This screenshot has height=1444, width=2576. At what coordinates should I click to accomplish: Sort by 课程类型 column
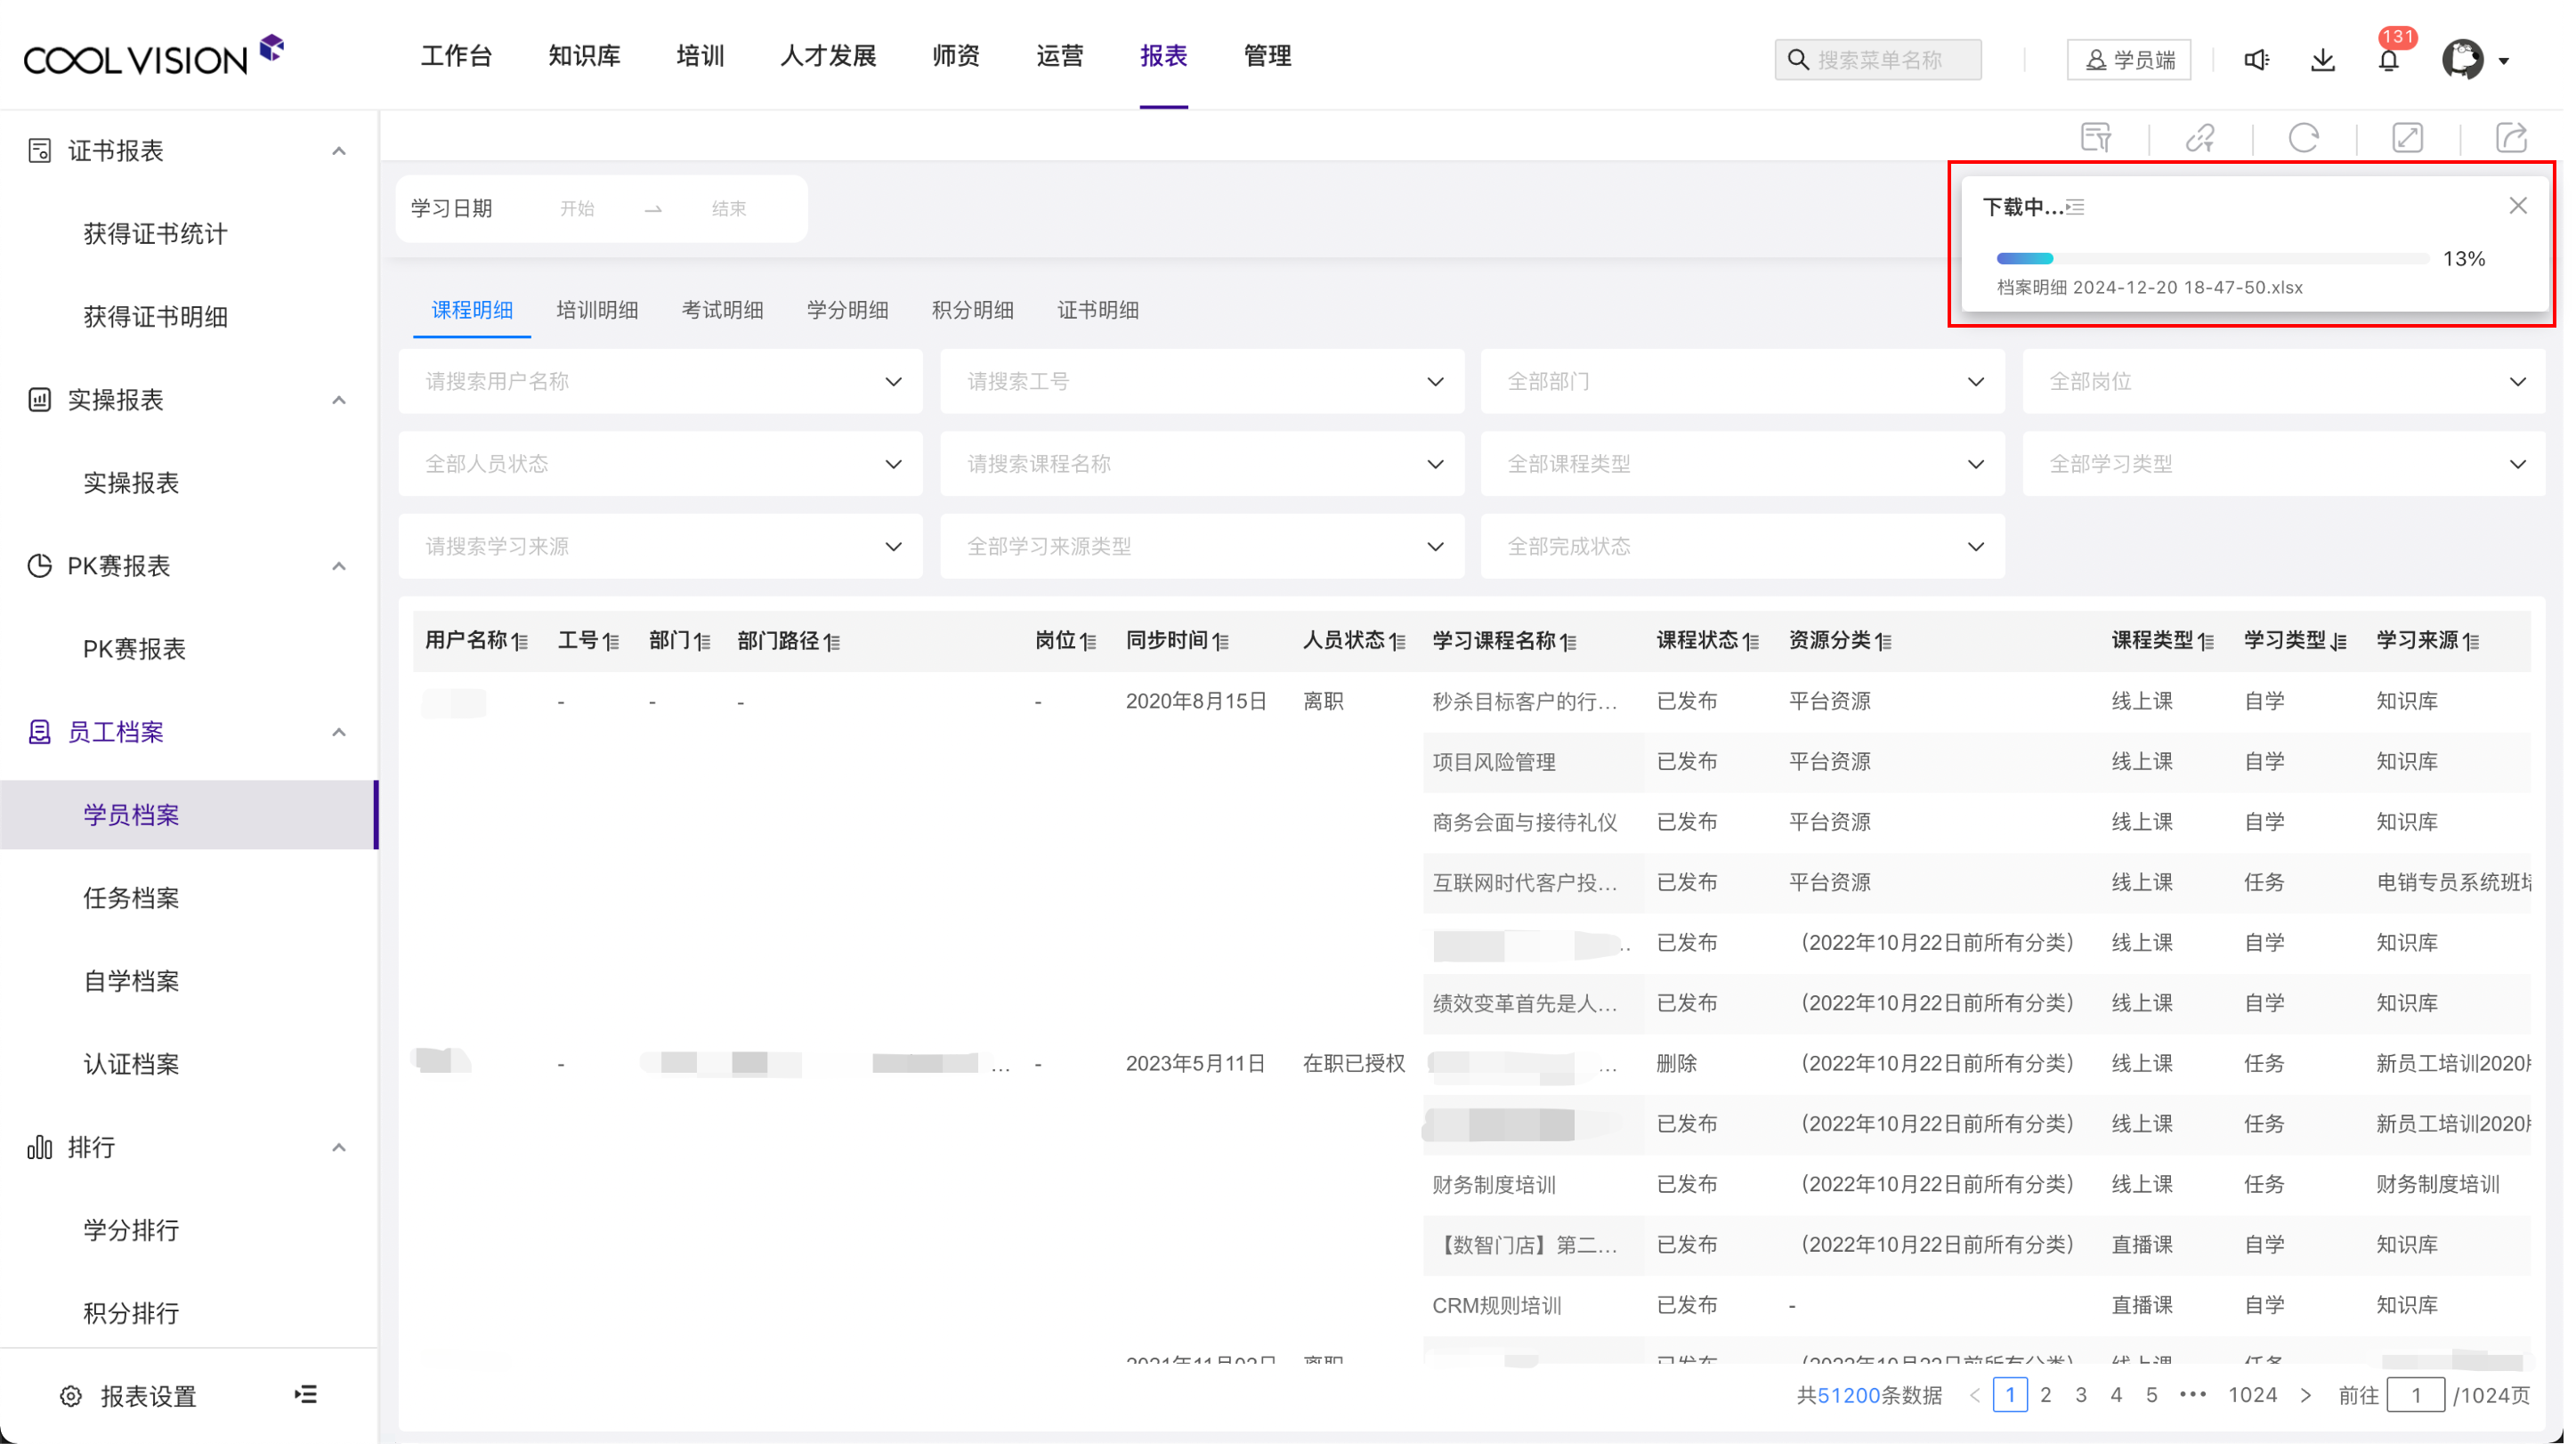tap(2206, 641)
